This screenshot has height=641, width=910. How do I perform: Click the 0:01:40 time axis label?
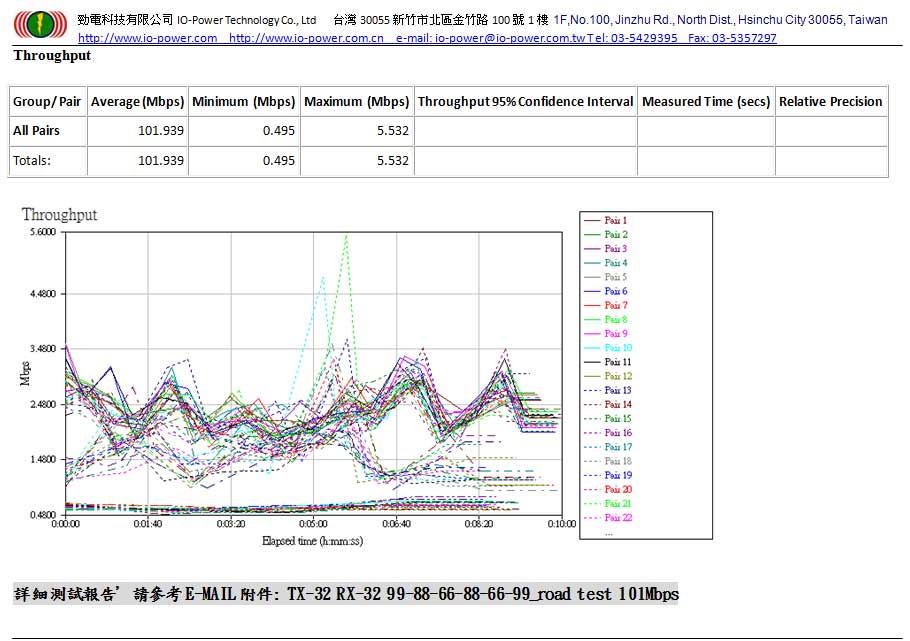click(147, 524)
